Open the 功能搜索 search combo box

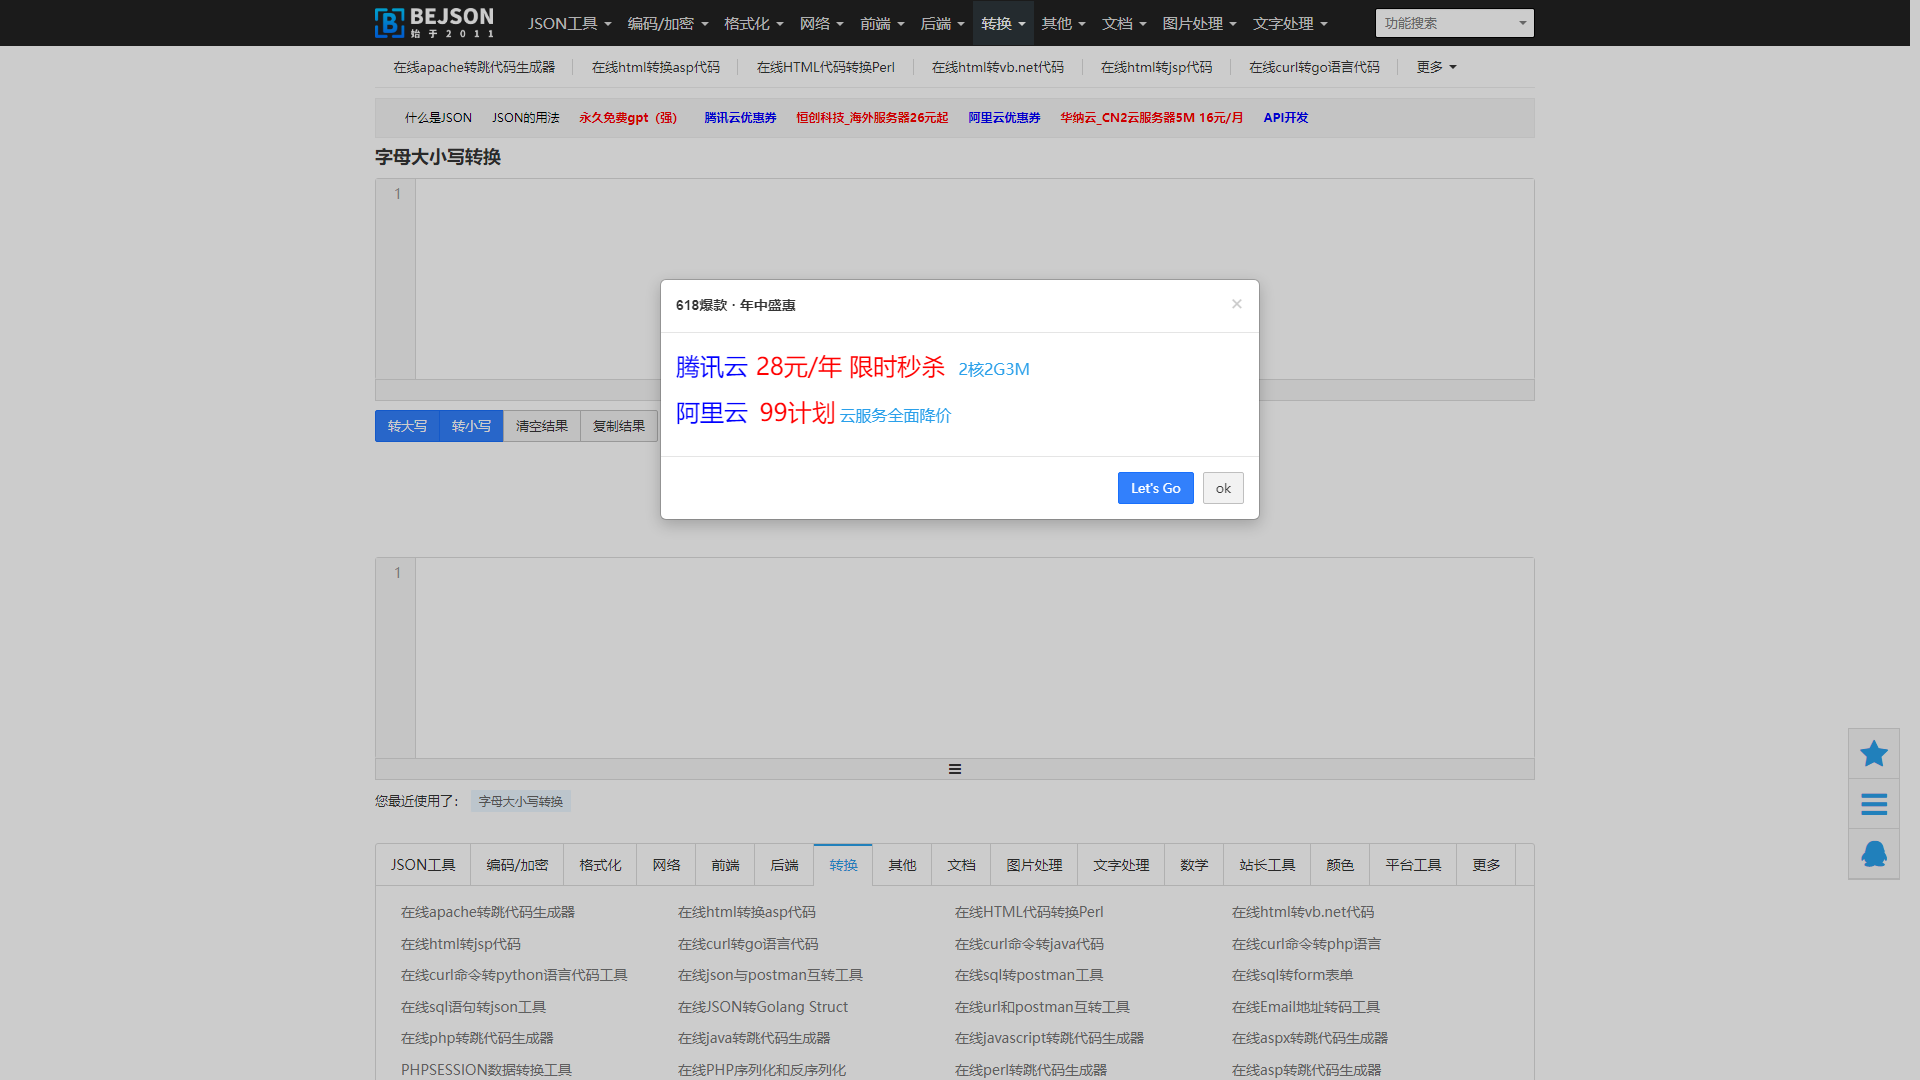pos(1453,23)
